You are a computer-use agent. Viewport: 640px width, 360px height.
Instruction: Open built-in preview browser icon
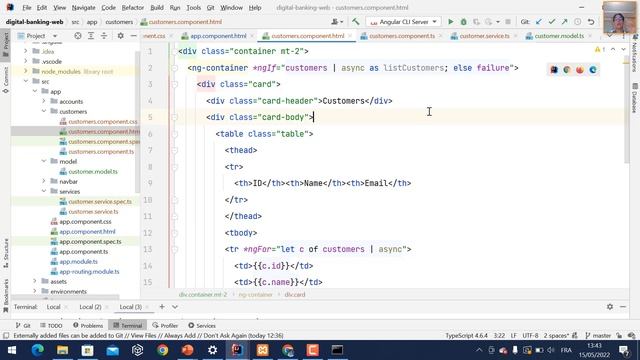(554, 70)
